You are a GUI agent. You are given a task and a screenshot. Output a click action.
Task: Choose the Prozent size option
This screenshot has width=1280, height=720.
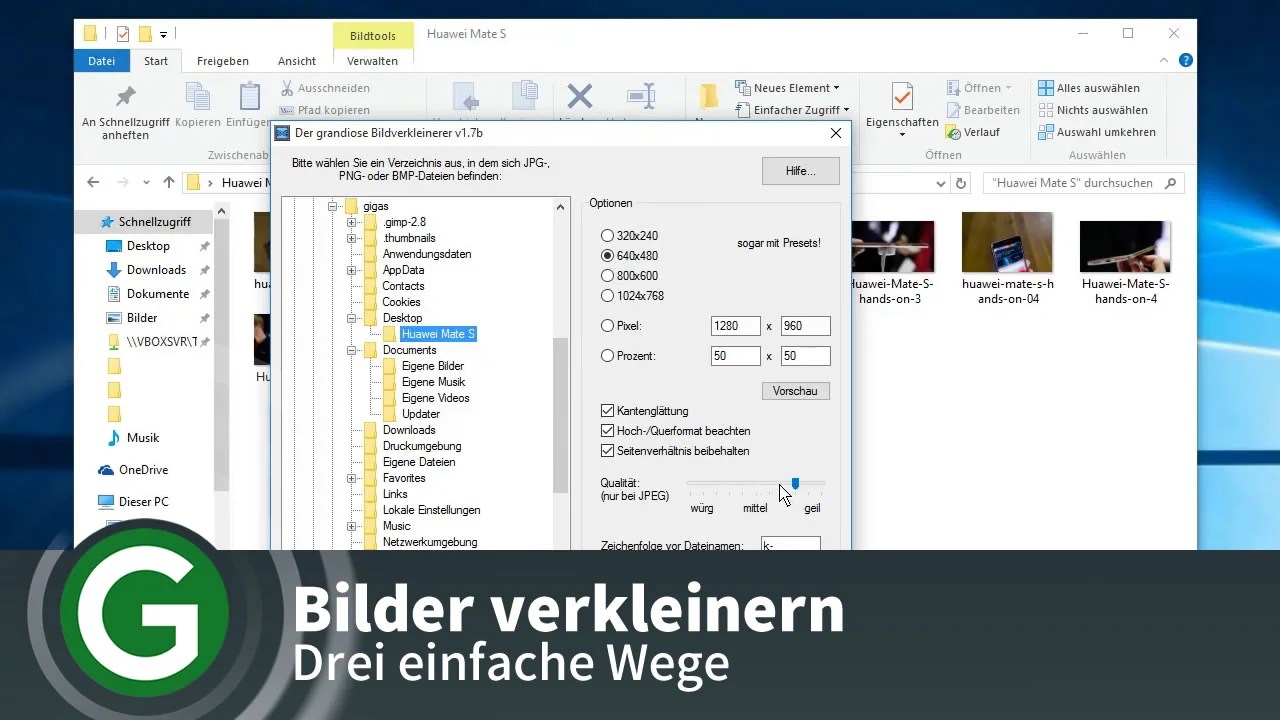607,356
